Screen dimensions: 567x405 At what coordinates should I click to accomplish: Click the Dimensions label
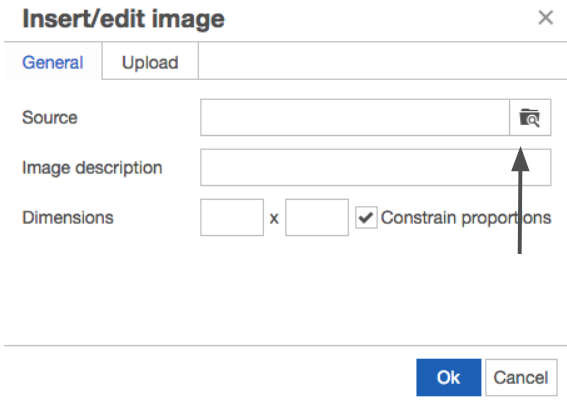[x=68, y=218]
